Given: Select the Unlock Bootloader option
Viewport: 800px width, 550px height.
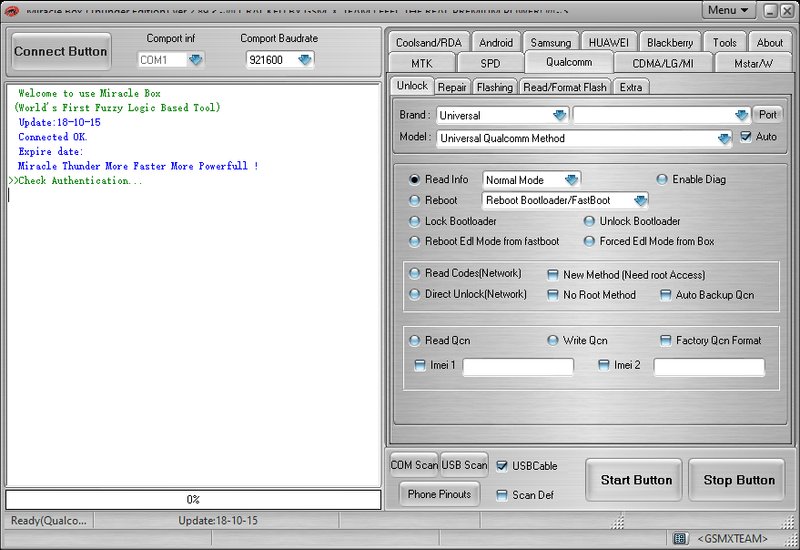Looking at the screenshot, I should 590,221.
